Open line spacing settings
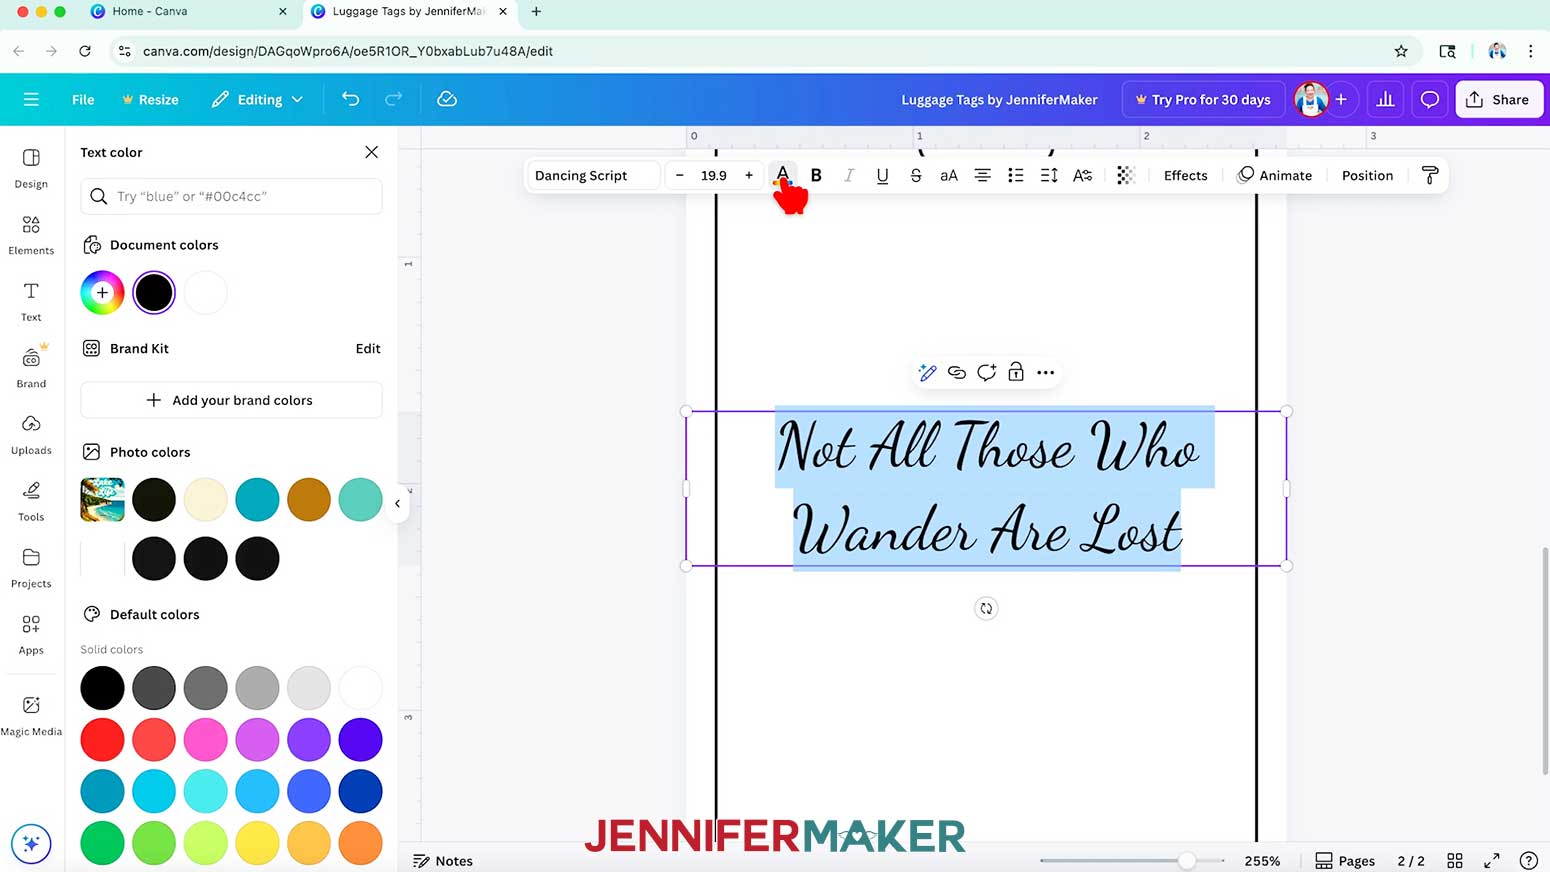This screenshot has height=872, width=1550. pyautogui.click(x=1048, y=175)
